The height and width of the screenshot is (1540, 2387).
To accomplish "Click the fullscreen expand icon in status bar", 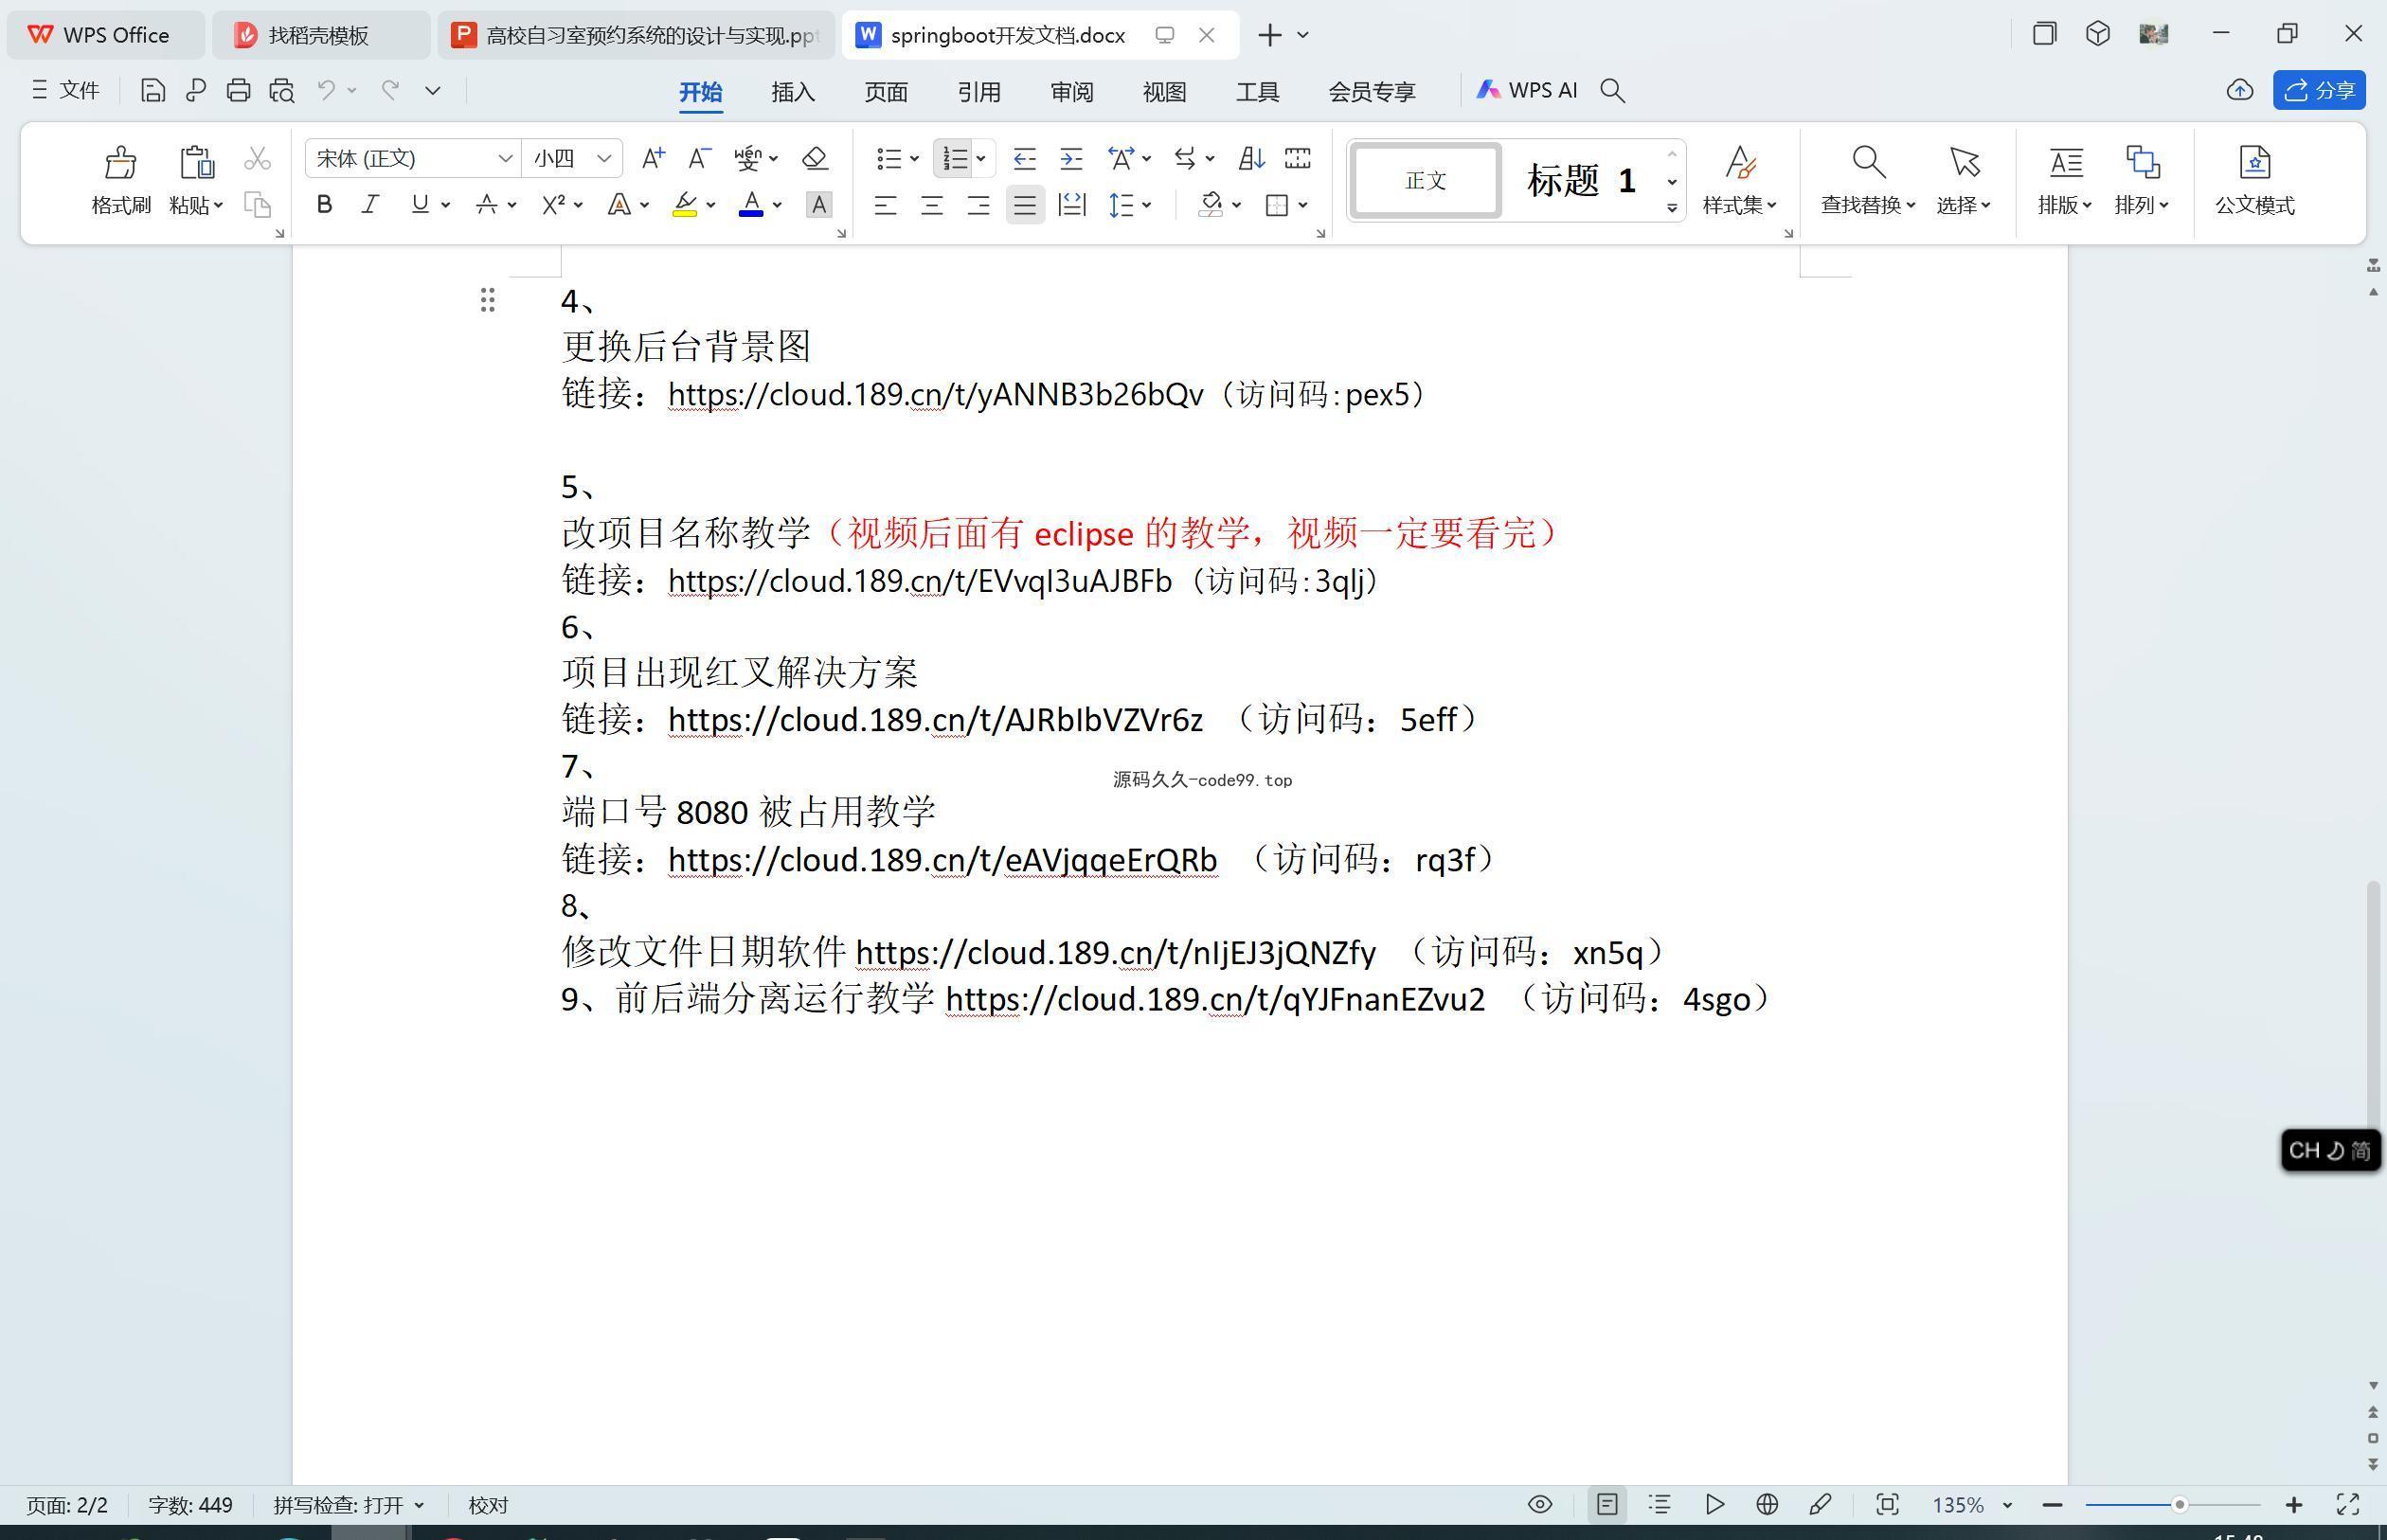I will (2348, 1504).
